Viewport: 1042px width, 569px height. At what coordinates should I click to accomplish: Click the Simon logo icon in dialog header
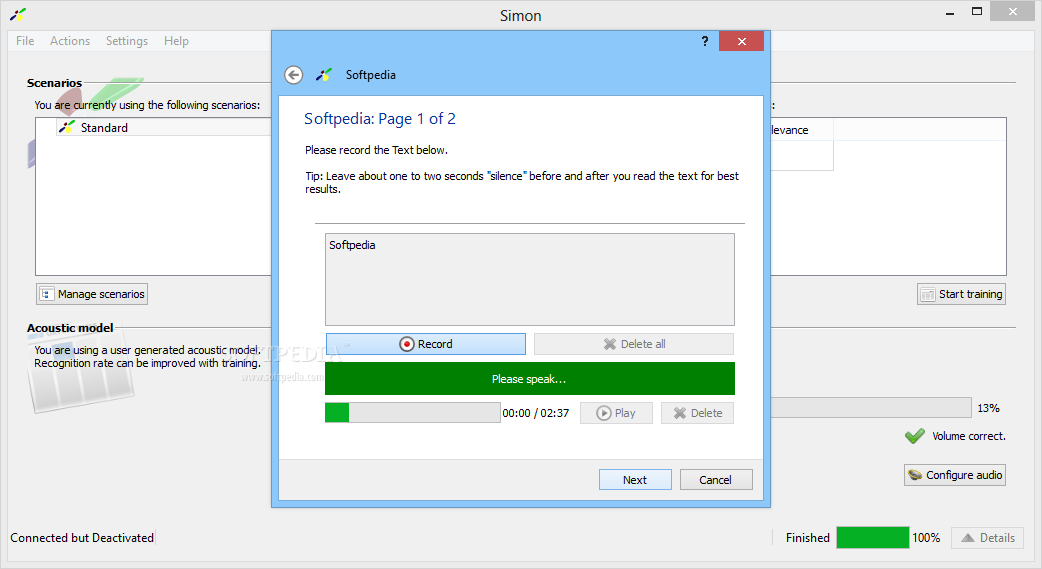coord(324,75)
